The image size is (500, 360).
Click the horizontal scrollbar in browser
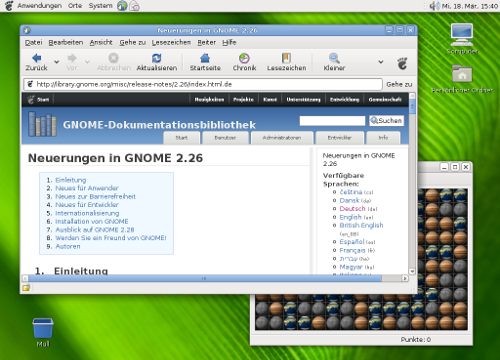[x=205, y=278]
